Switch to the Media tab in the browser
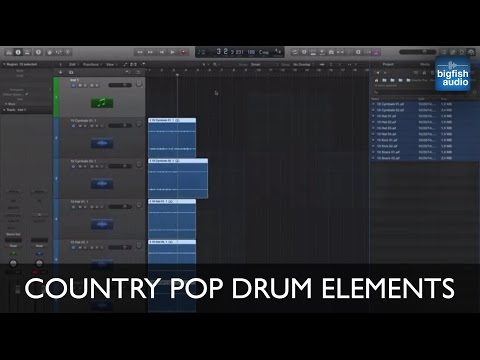 click(425, 64)
